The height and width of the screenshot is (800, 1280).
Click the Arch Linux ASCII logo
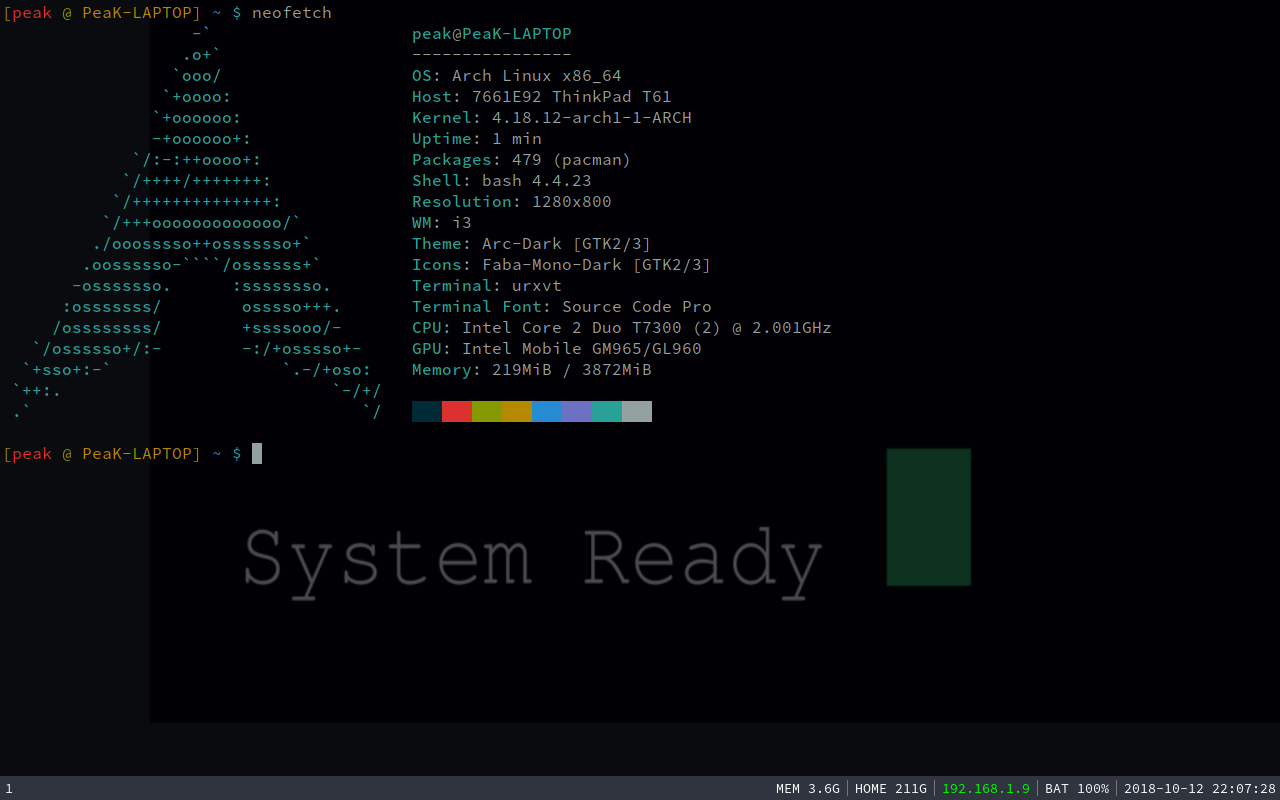click(x=197, y=223)
